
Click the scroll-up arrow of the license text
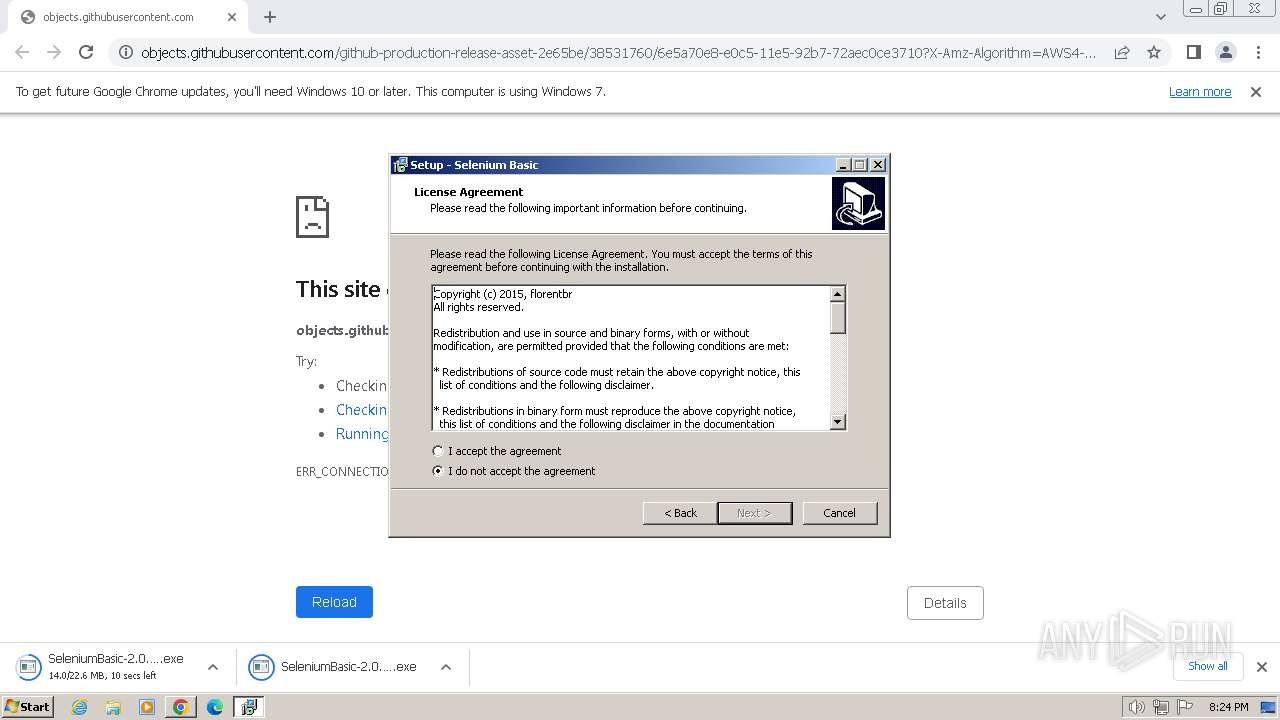838,294
